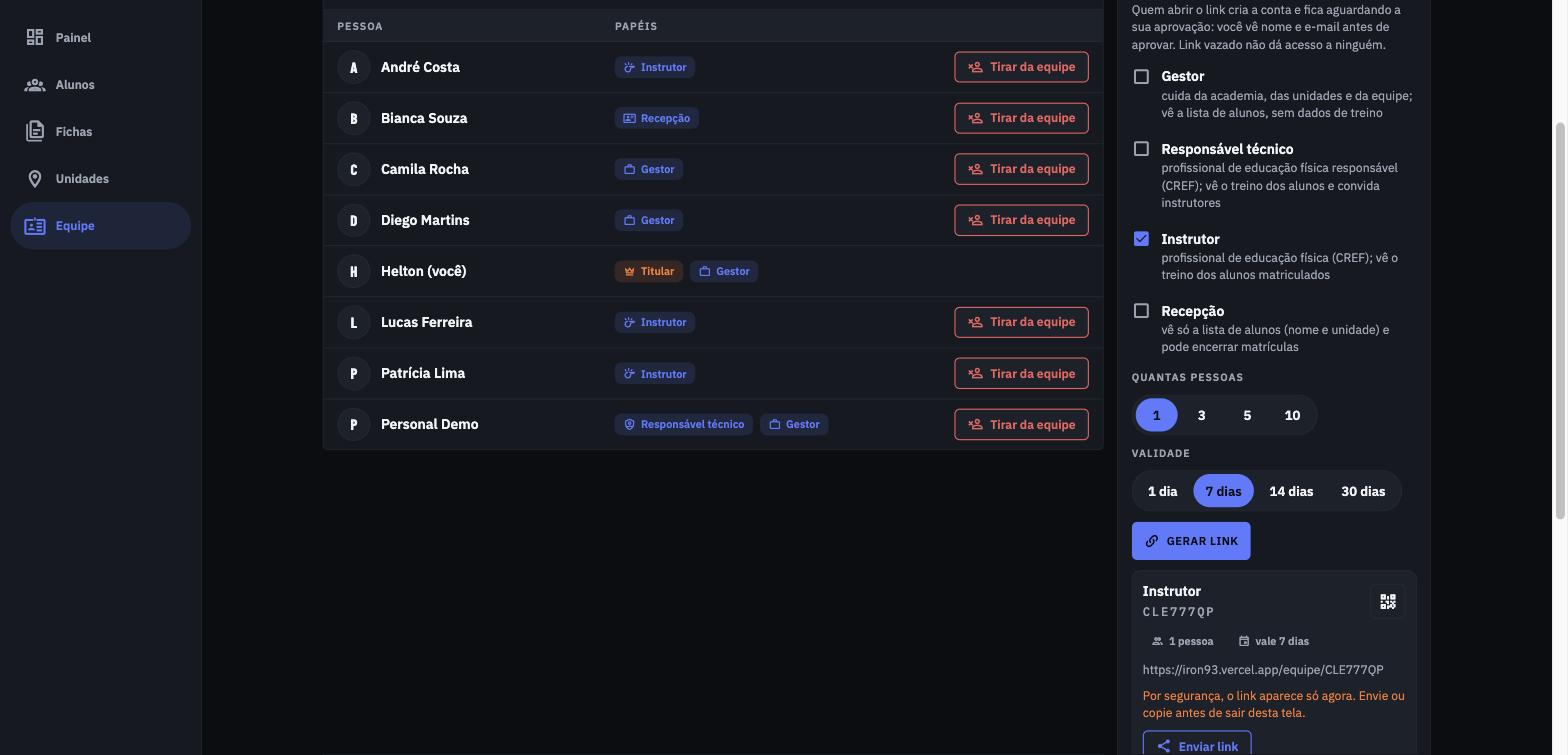The width and height of the screenshot is (1568, 755).
Task: Check the Gestor role checkbox
Action: tap(1141, 77)
